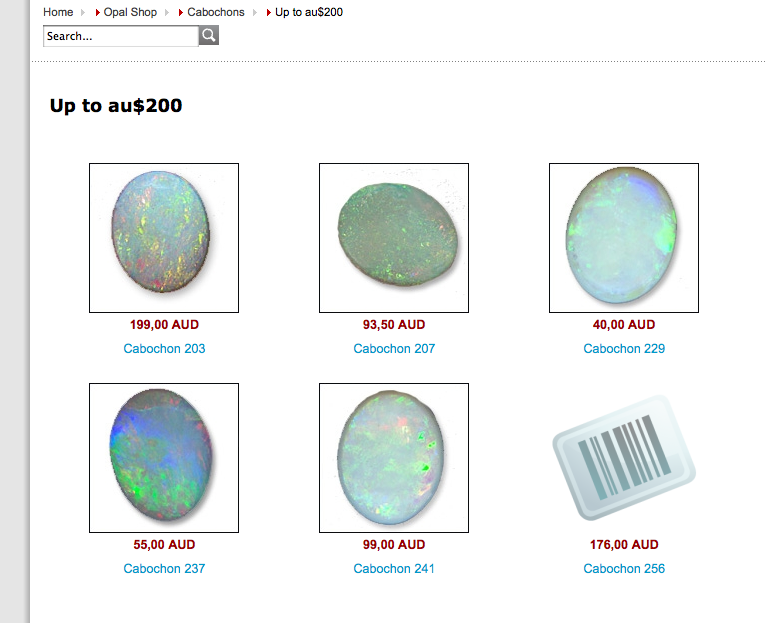Click the search magnifier icon

(208, 36)
